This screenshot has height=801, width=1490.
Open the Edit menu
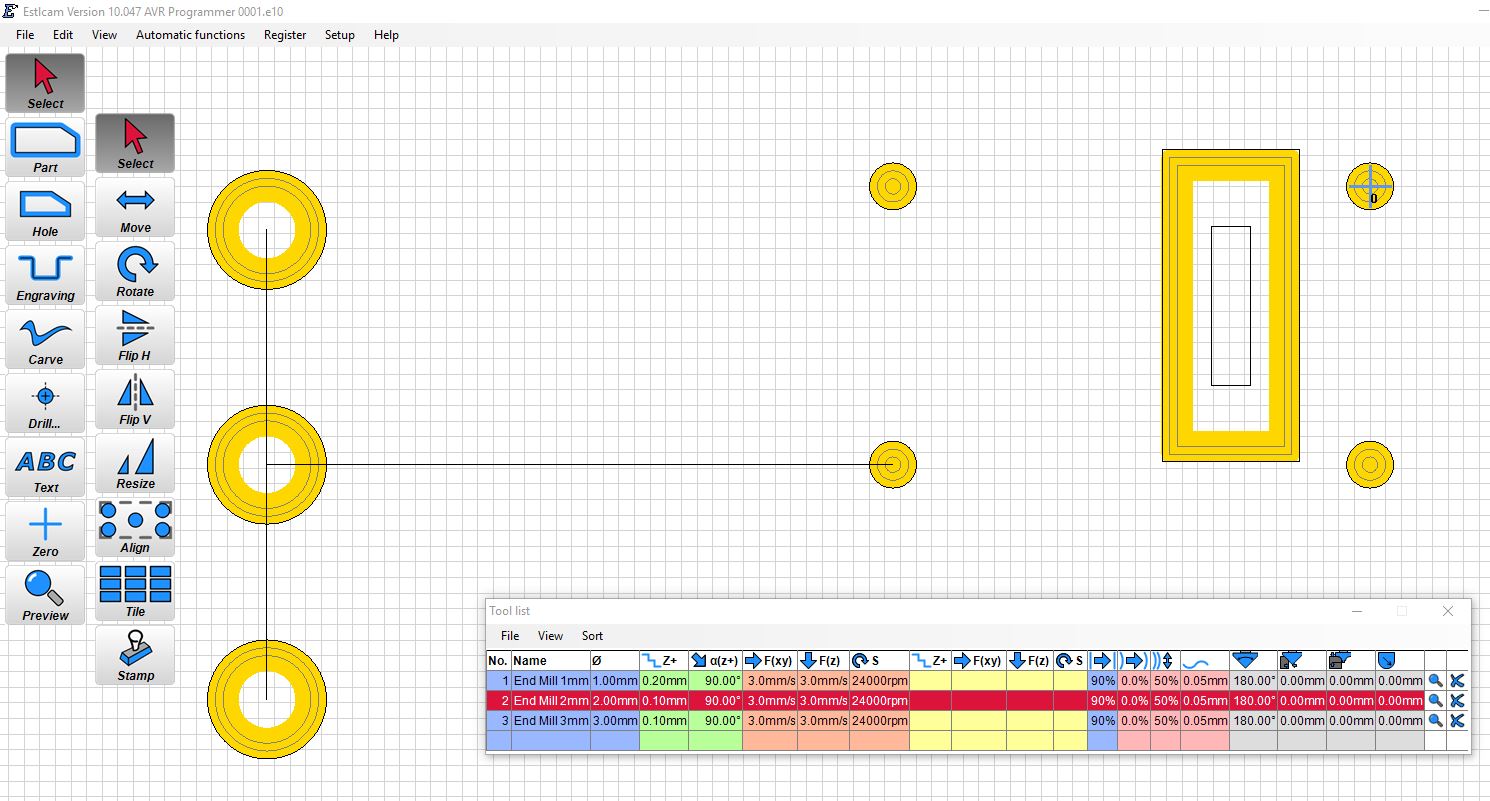coord(63,34)
